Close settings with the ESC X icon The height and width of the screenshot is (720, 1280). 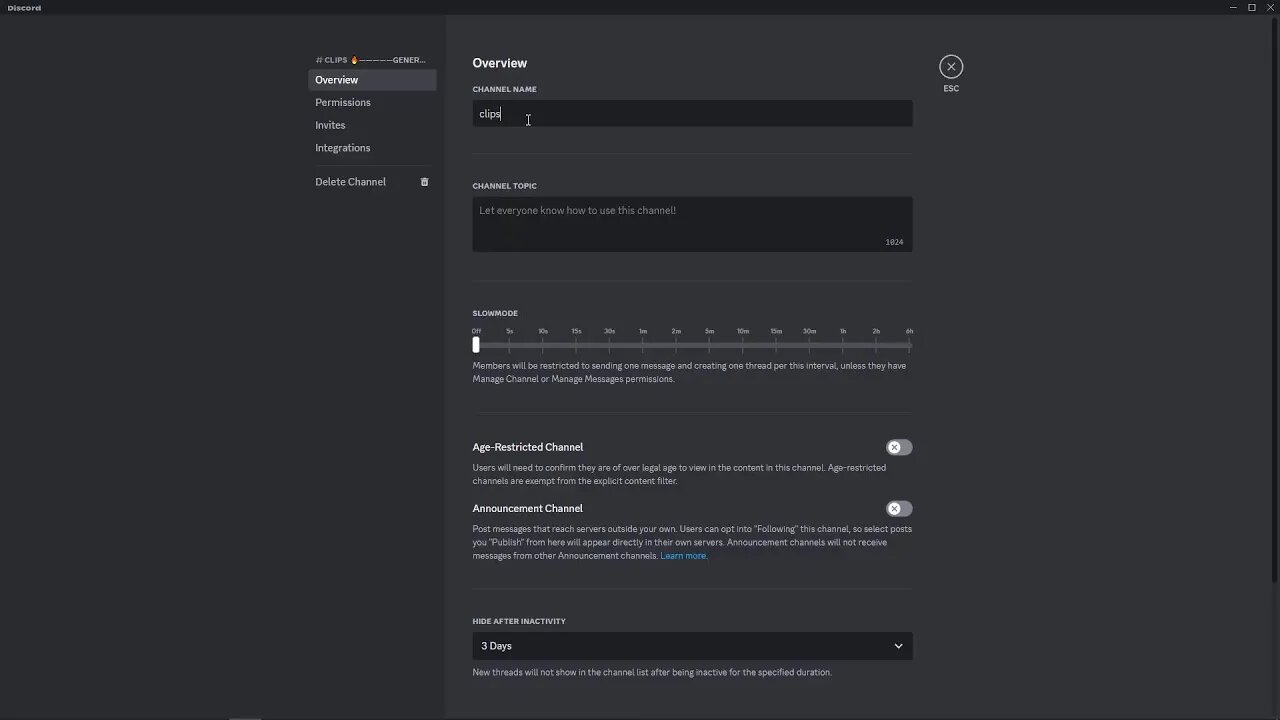tap(951, 67)
